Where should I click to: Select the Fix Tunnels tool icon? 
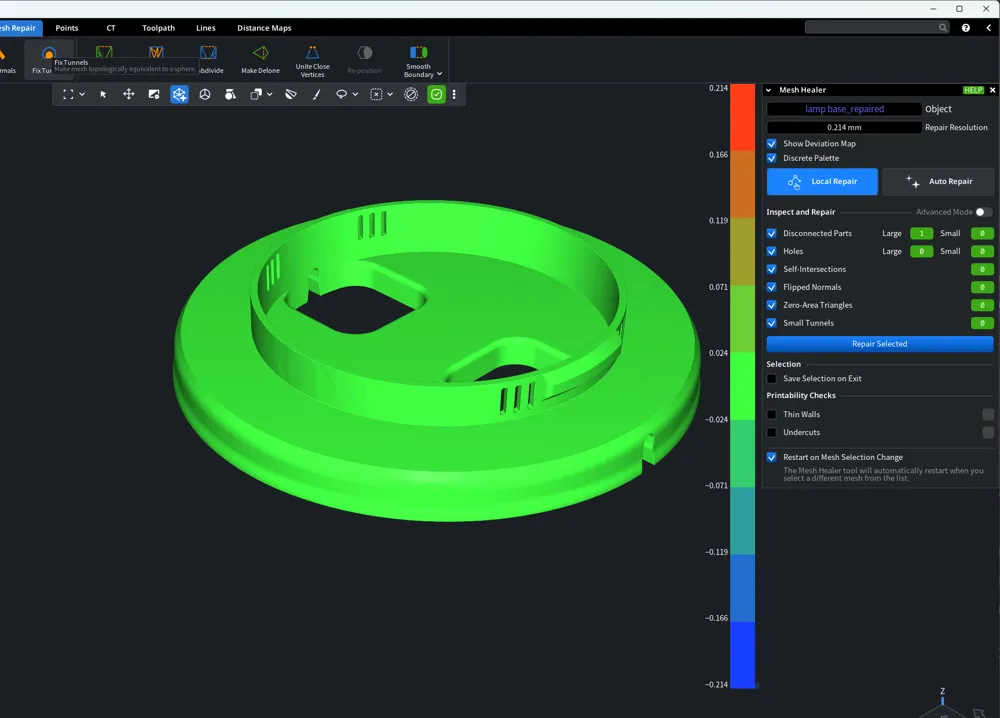click(x=48, y=54)
